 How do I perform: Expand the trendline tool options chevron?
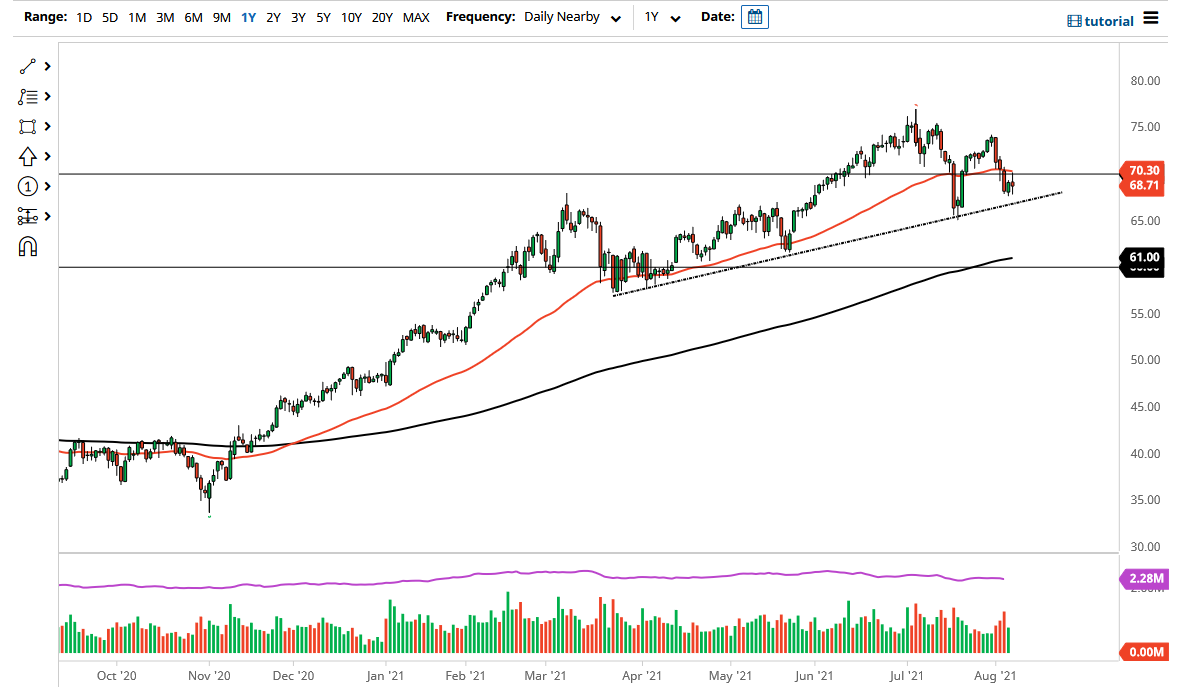click(x=45, y=66)
